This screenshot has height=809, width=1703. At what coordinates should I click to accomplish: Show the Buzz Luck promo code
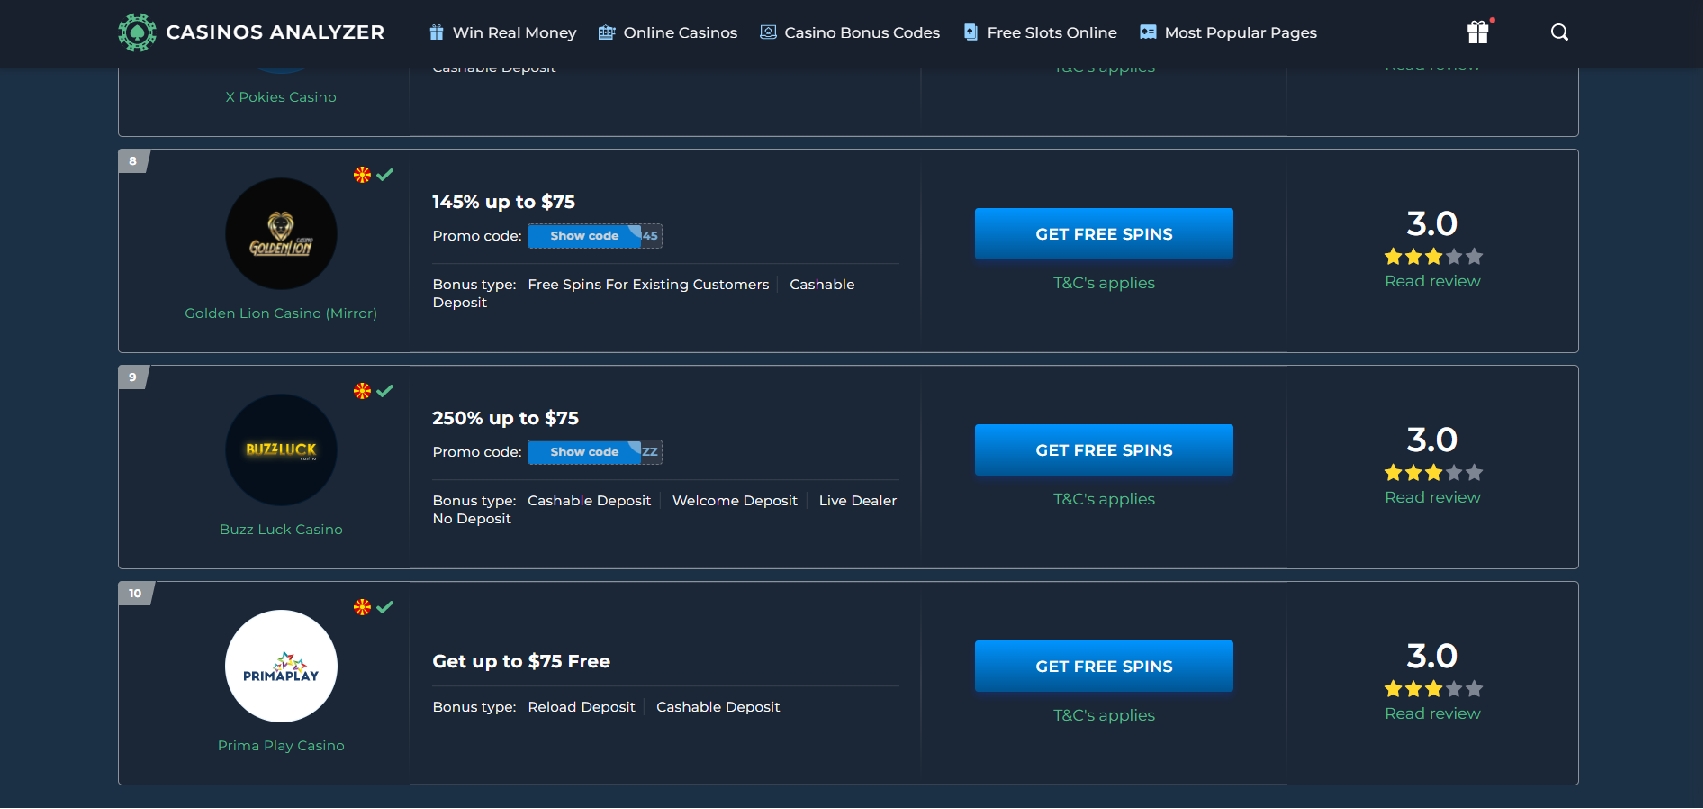(585, 452)
